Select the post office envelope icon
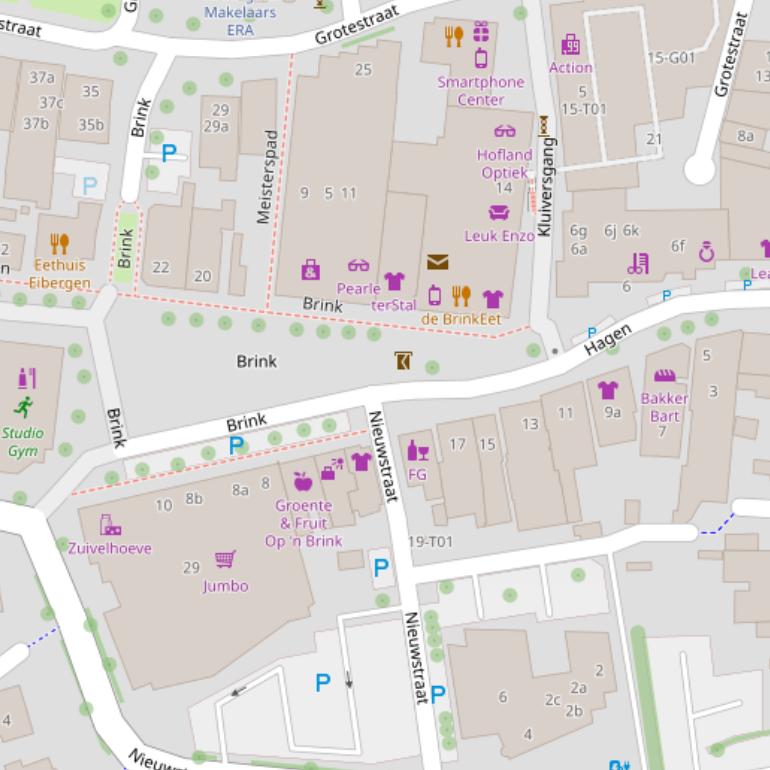770x770 pixels. tap(437, 262)
